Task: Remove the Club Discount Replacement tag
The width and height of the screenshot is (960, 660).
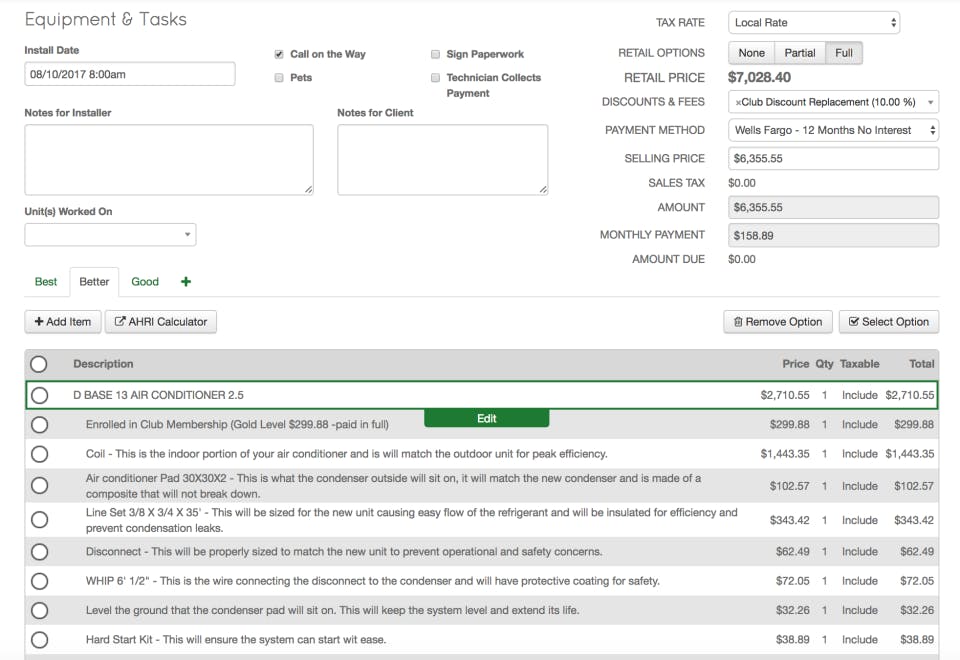Action: (738, 102)
